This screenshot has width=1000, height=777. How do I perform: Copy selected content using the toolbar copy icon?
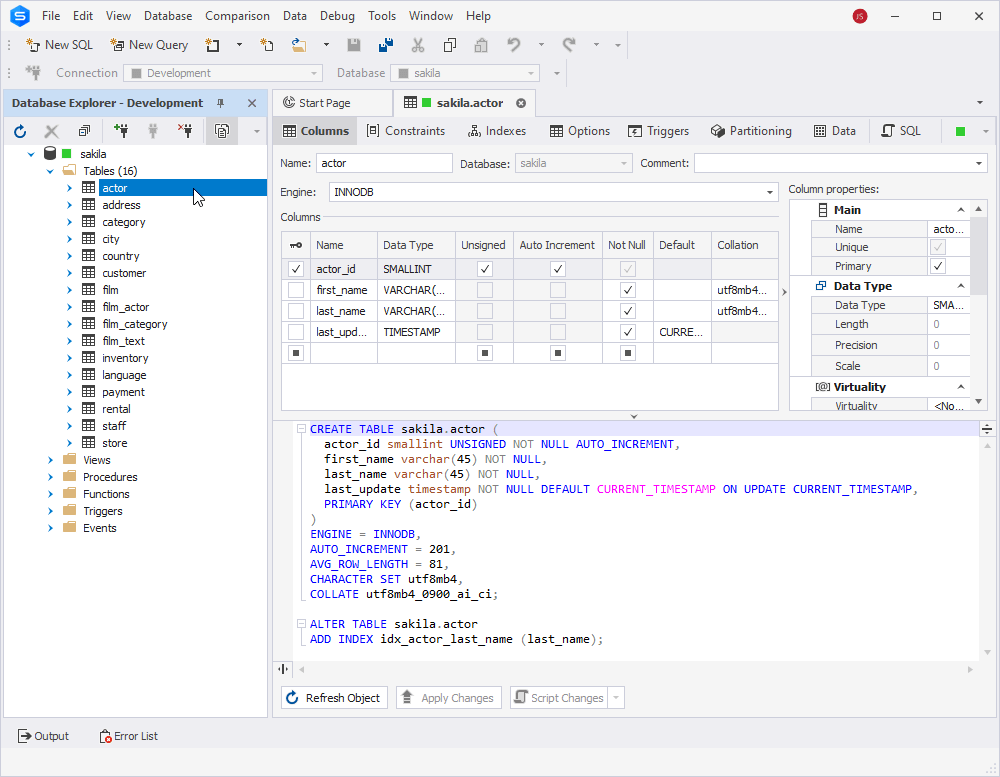449,44
